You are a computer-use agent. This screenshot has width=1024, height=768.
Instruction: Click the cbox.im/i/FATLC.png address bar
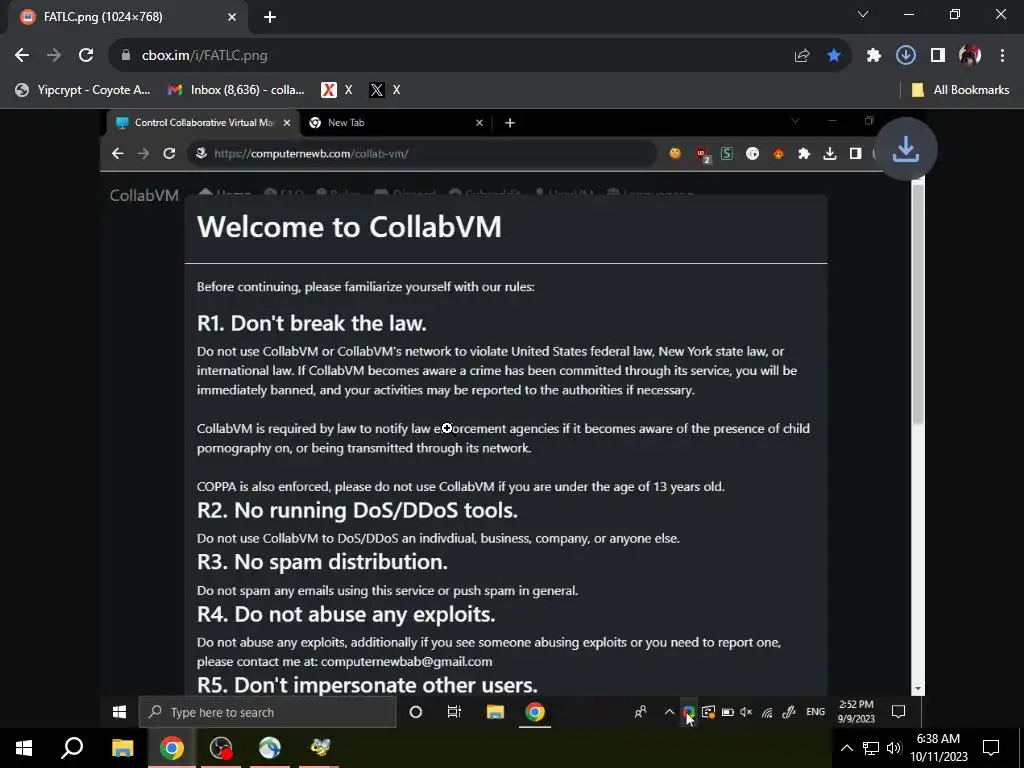coord(457,56)
